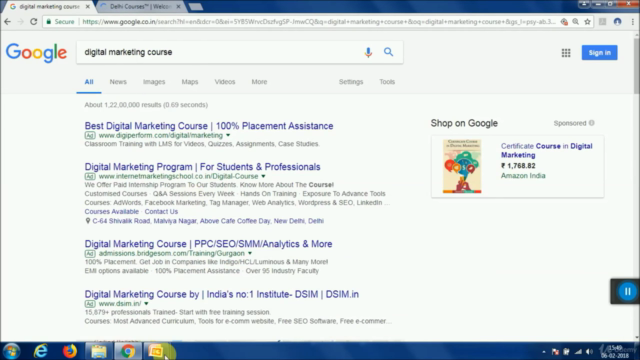Show hidden system tray icons
This screenshot has height=360, width=640.
click(544, 351)
